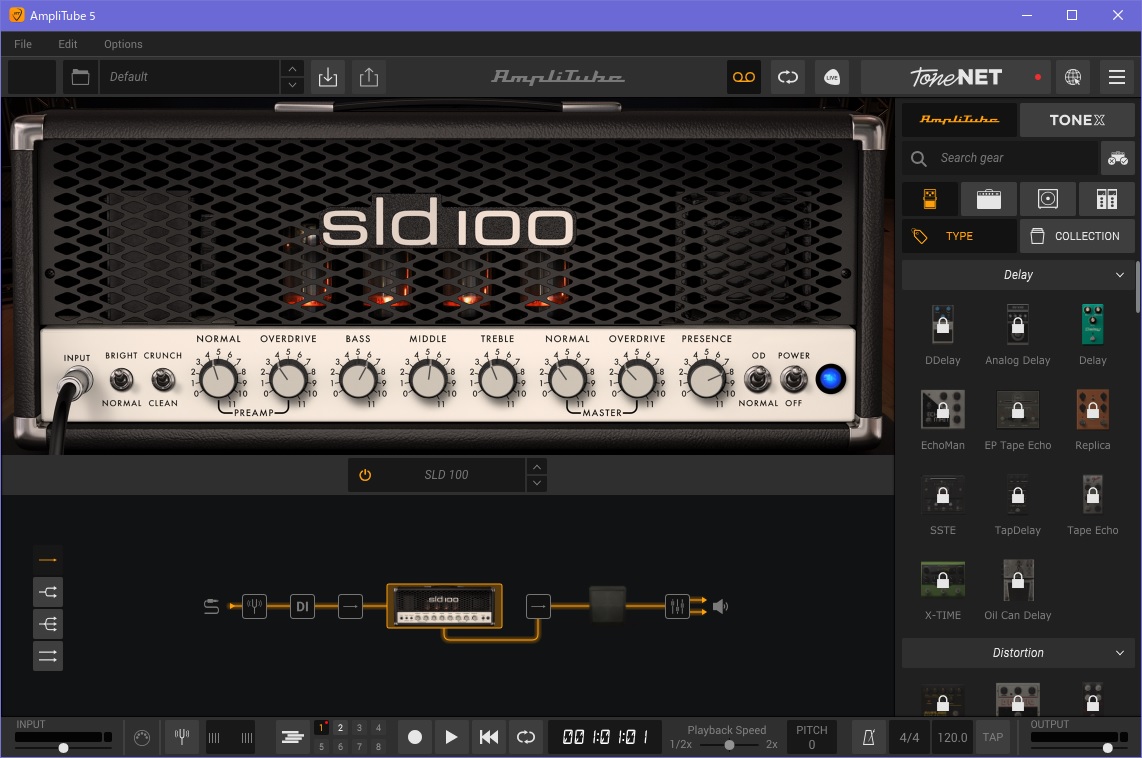Collapse the Delay gear section

pyautogui.click(x=1120, y=275)
